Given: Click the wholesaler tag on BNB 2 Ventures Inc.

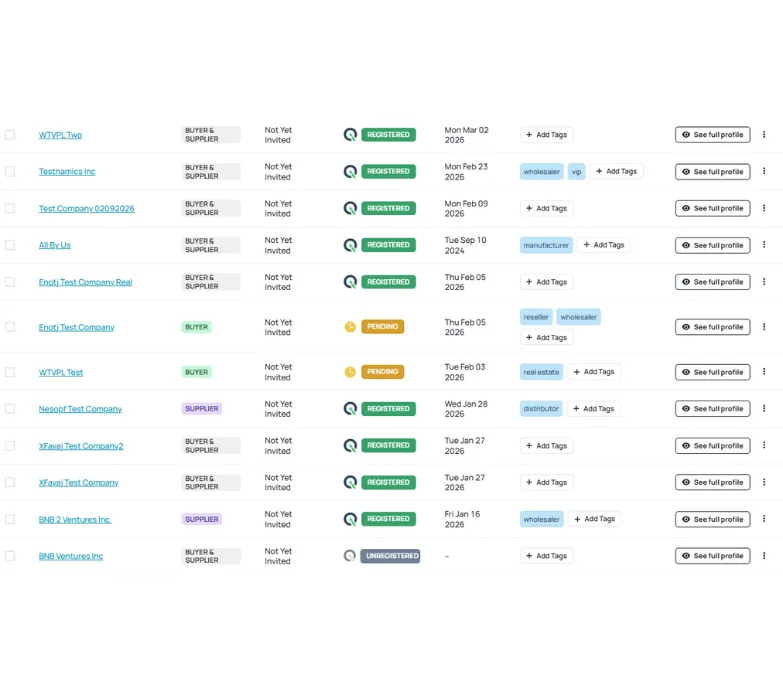Looking at the screenshot, I should [542, 519].
